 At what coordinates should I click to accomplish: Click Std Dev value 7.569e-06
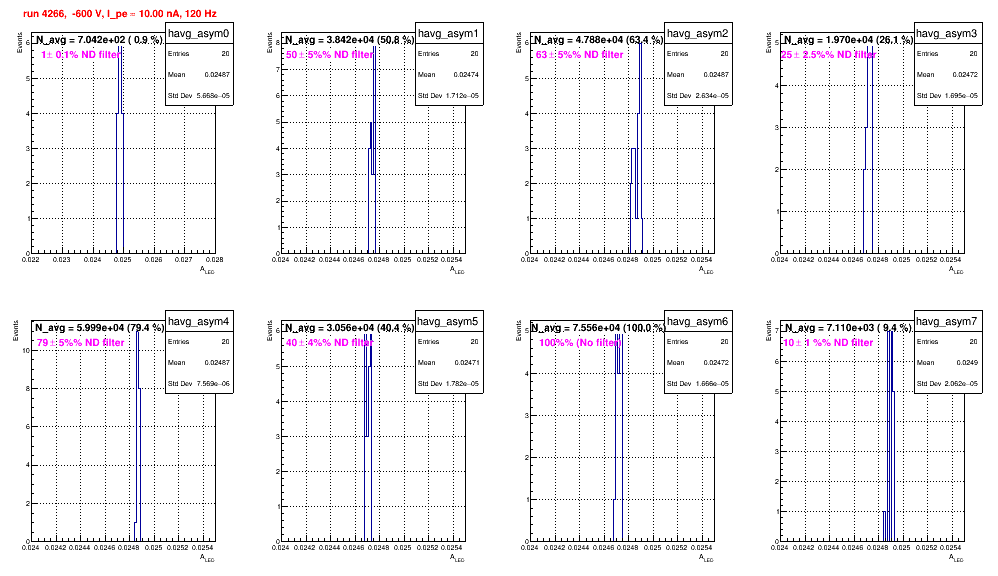click(x=213, y=384)
